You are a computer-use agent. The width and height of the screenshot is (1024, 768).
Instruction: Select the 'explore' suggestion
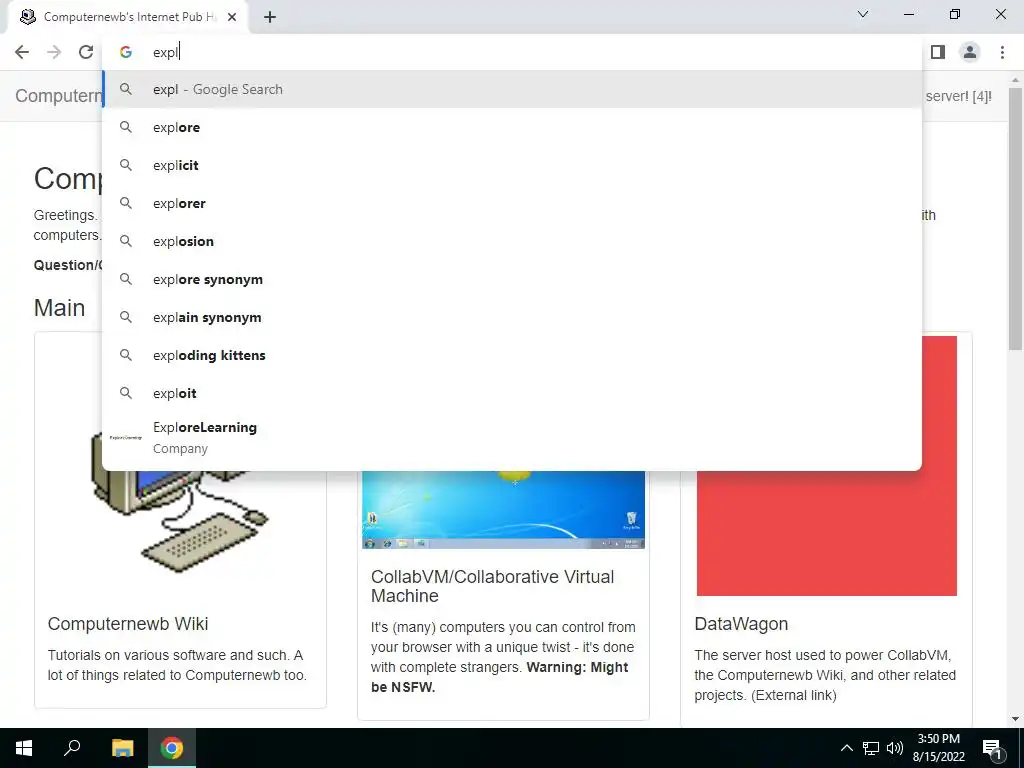[513, 127]
